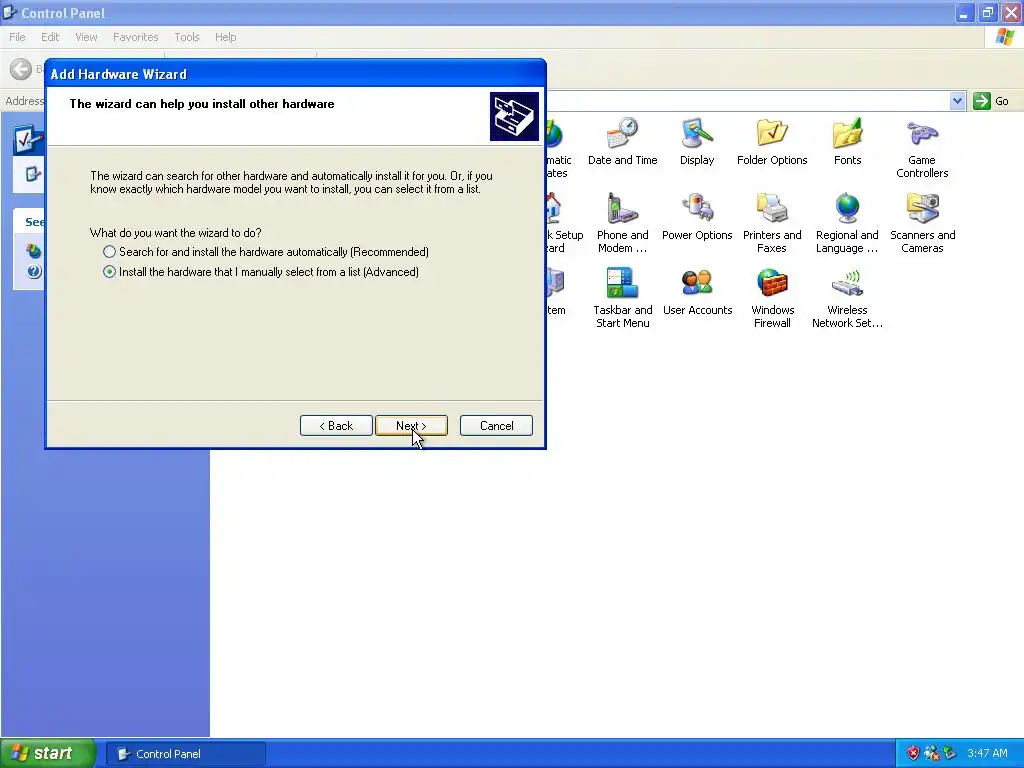Viewport: 1024px width, 768px height.
Task: Click the Go arrow icon in address bar
Action: 981,101
